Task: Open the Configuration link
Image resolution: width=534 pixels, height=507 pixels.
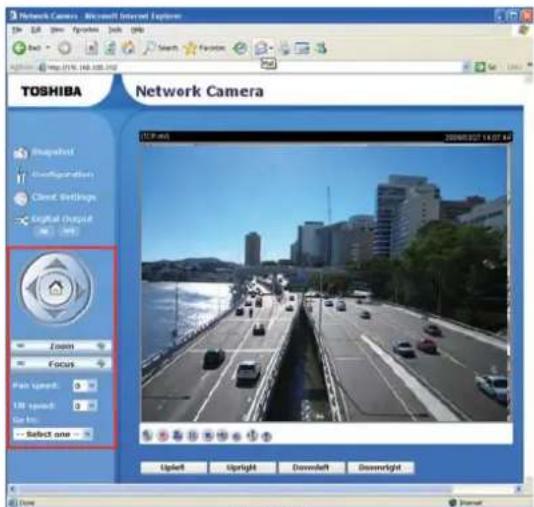Action: point(63,175)
